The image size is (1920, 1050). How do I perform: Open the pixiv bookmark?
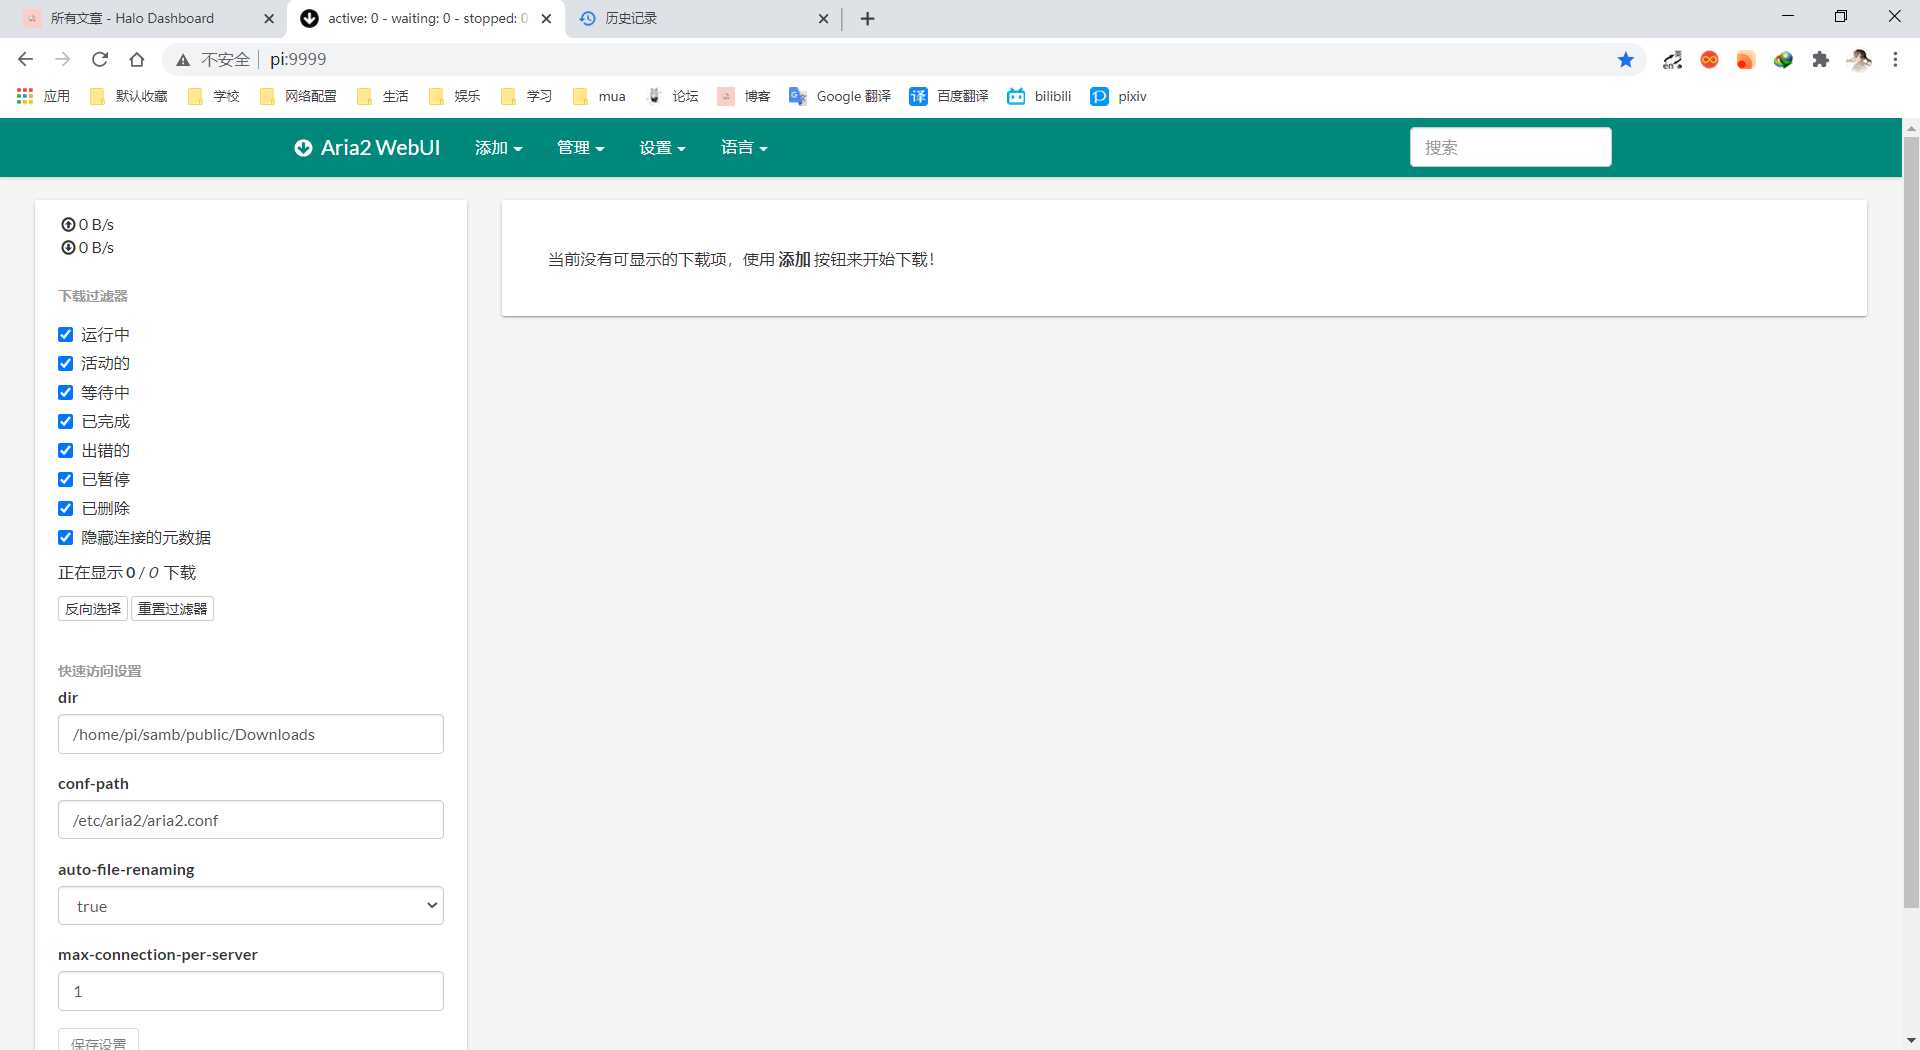[1118, 96]
